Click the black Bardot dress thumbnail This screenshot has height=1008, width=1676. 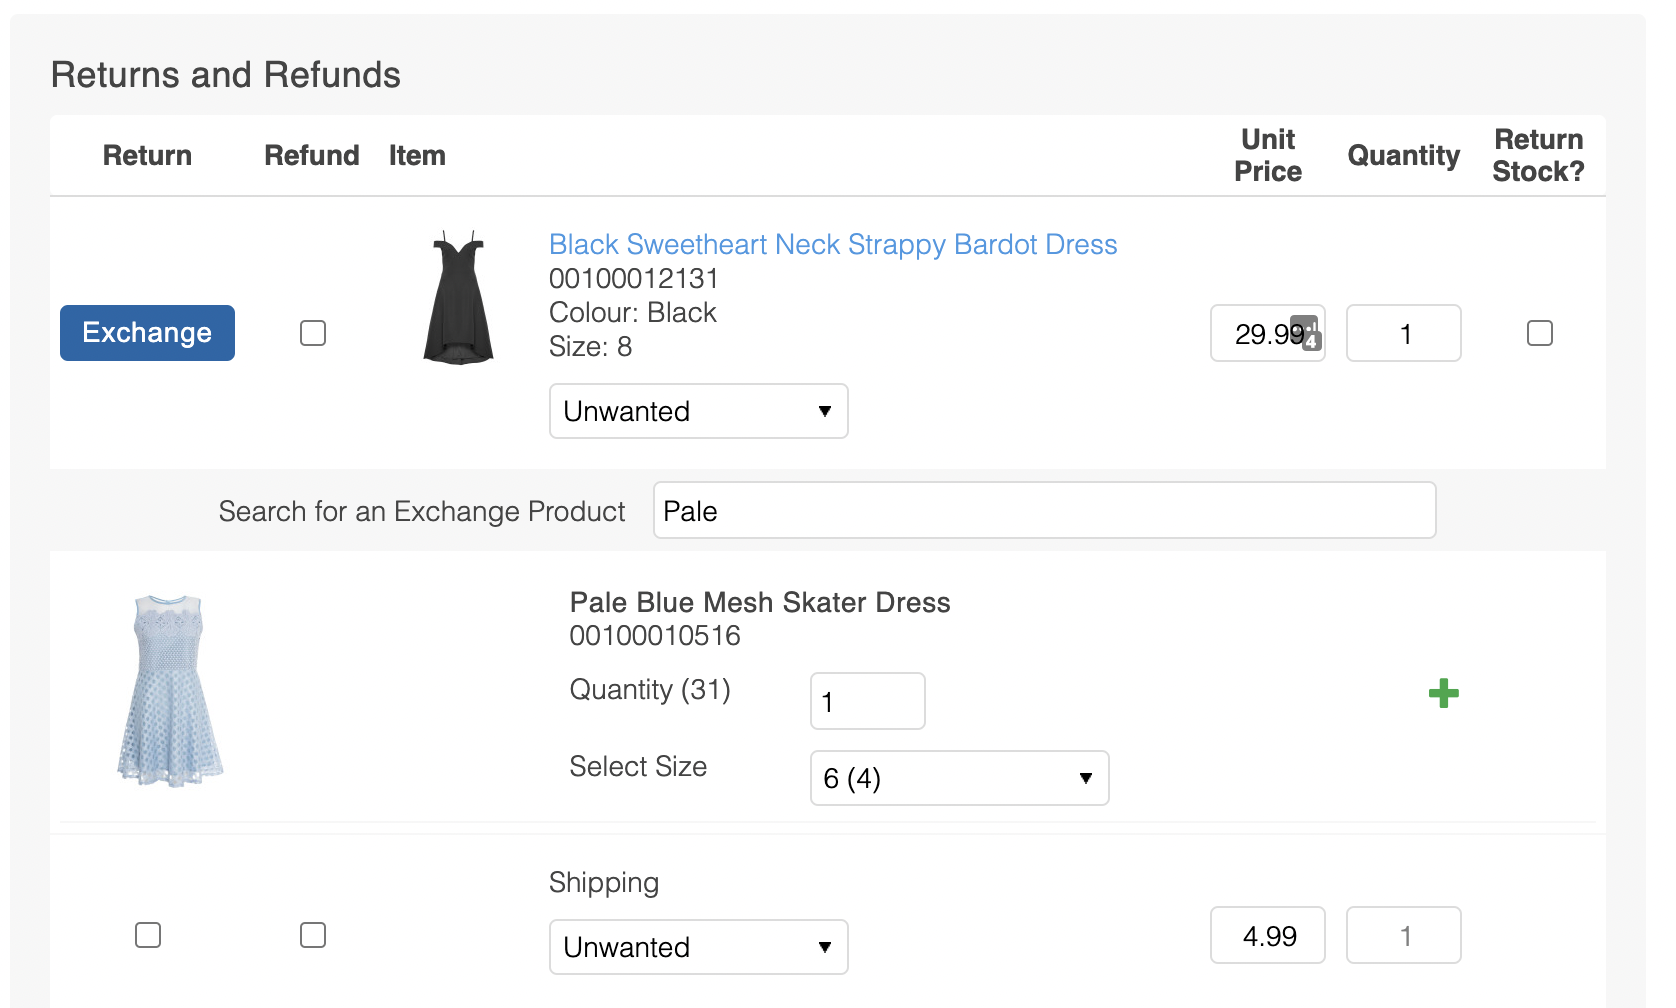tap(459, 298)
